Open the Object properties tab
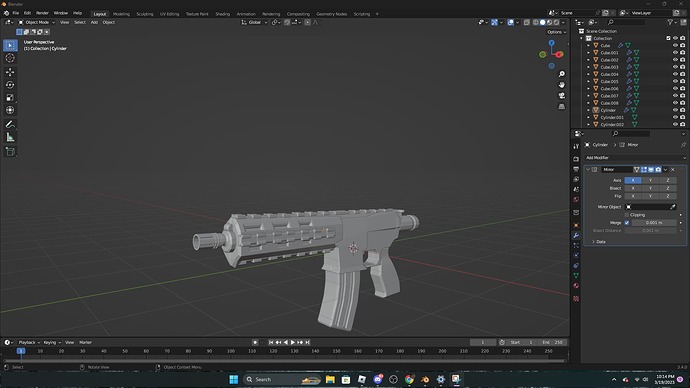The image size is (690, 388). click(x=576, y=225)
